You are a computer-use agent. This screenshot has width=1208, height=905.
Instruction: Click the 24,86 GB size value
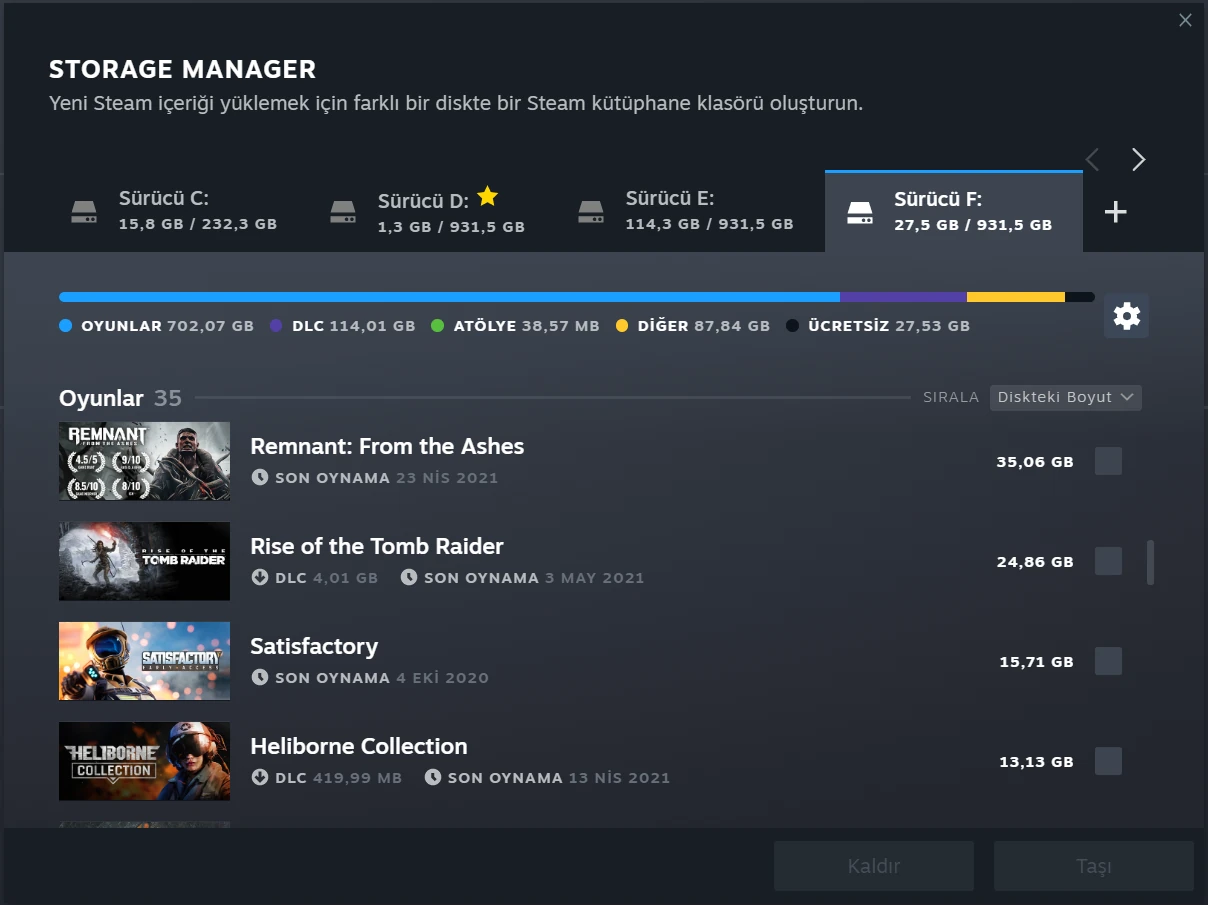1035,562
